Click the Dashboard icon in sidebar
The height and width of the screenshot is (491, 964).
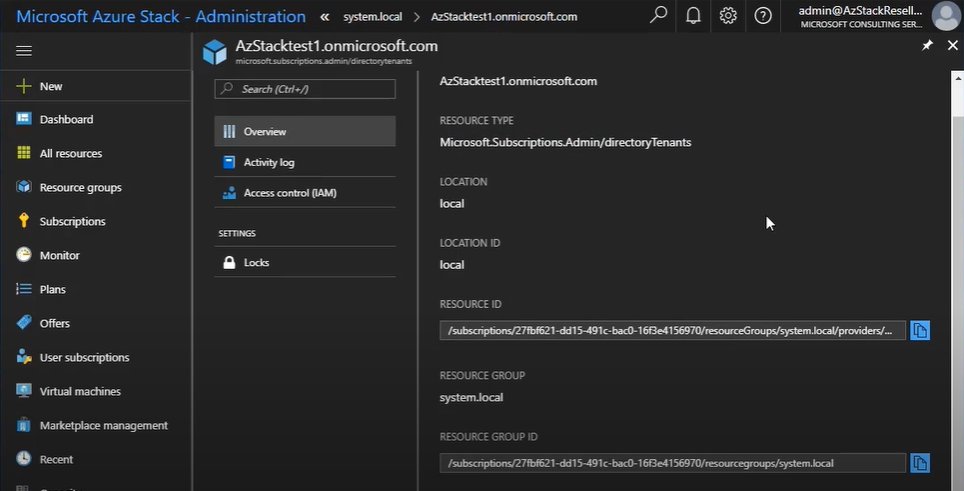23,119
